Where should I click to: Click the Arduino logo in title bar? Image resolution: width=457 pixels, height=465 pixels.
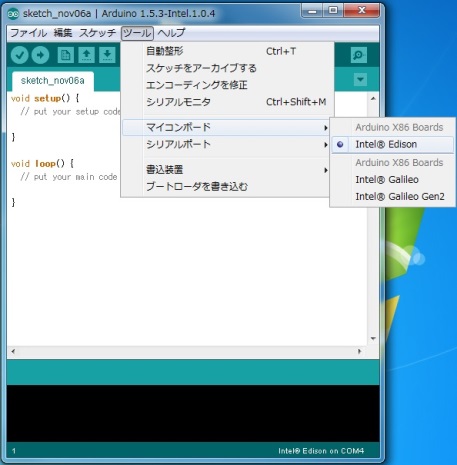(13, 14)
